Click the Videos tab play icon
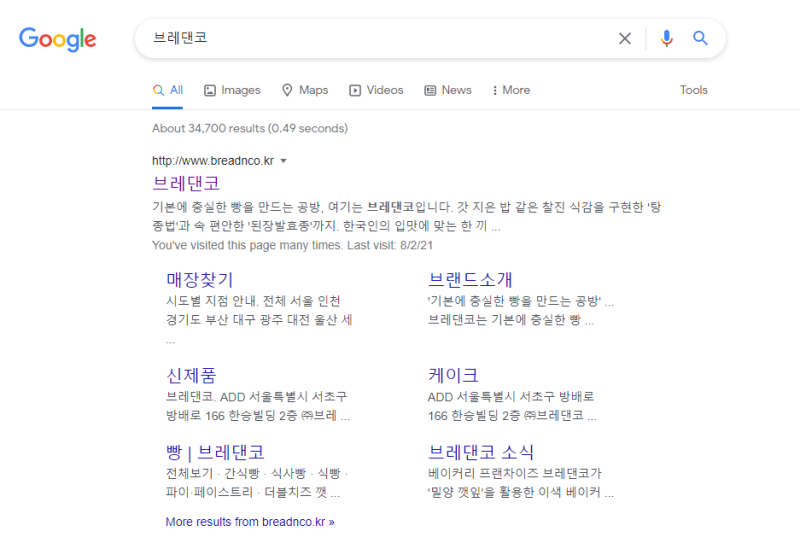Screen dimensions: 800x549 355,90
